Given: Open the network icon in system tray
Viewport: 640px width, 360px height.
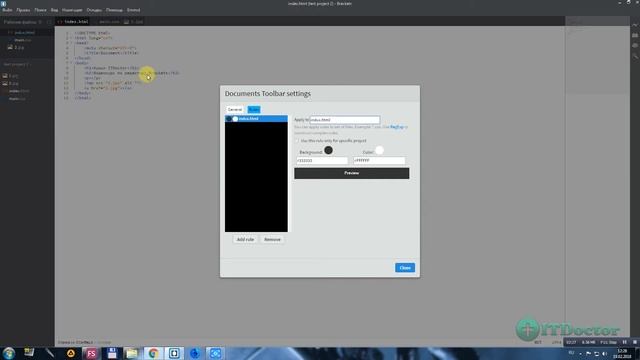Looking at the screenshot, I should click(x=596, y=353).
